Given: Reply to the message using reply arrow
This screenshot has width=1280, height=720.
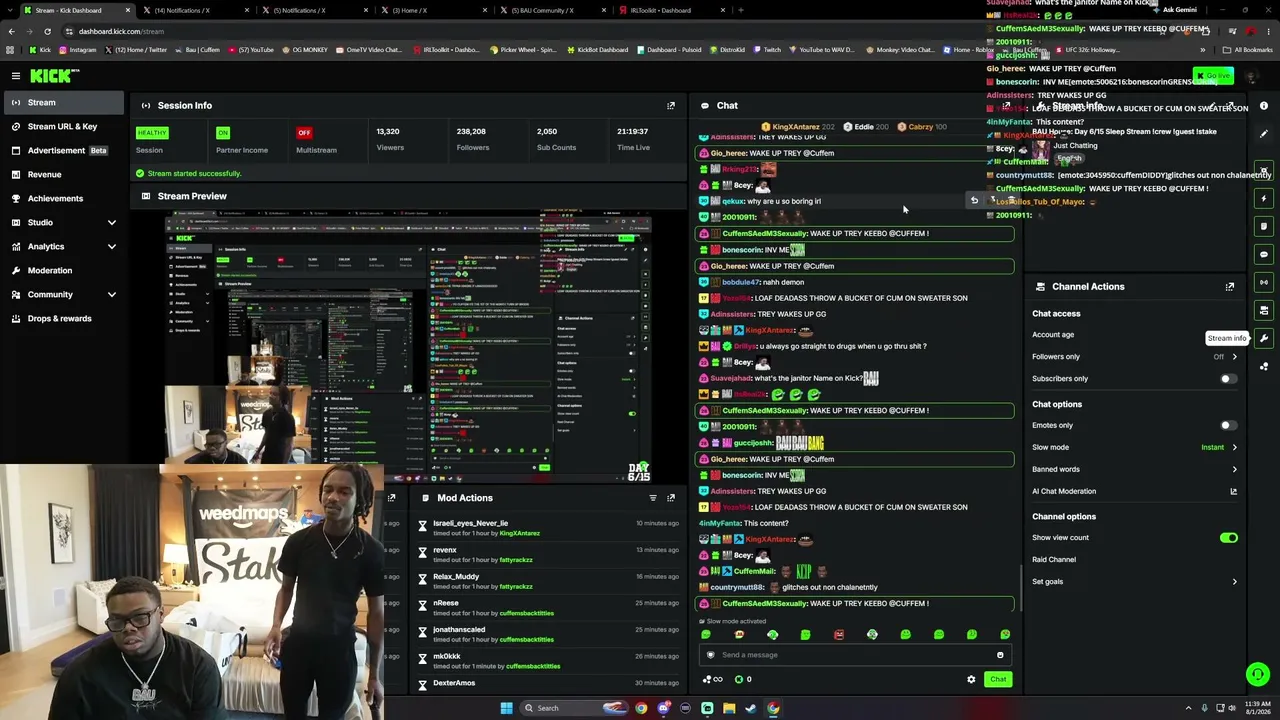Looking at the screenshot, I should coord(974,200).
